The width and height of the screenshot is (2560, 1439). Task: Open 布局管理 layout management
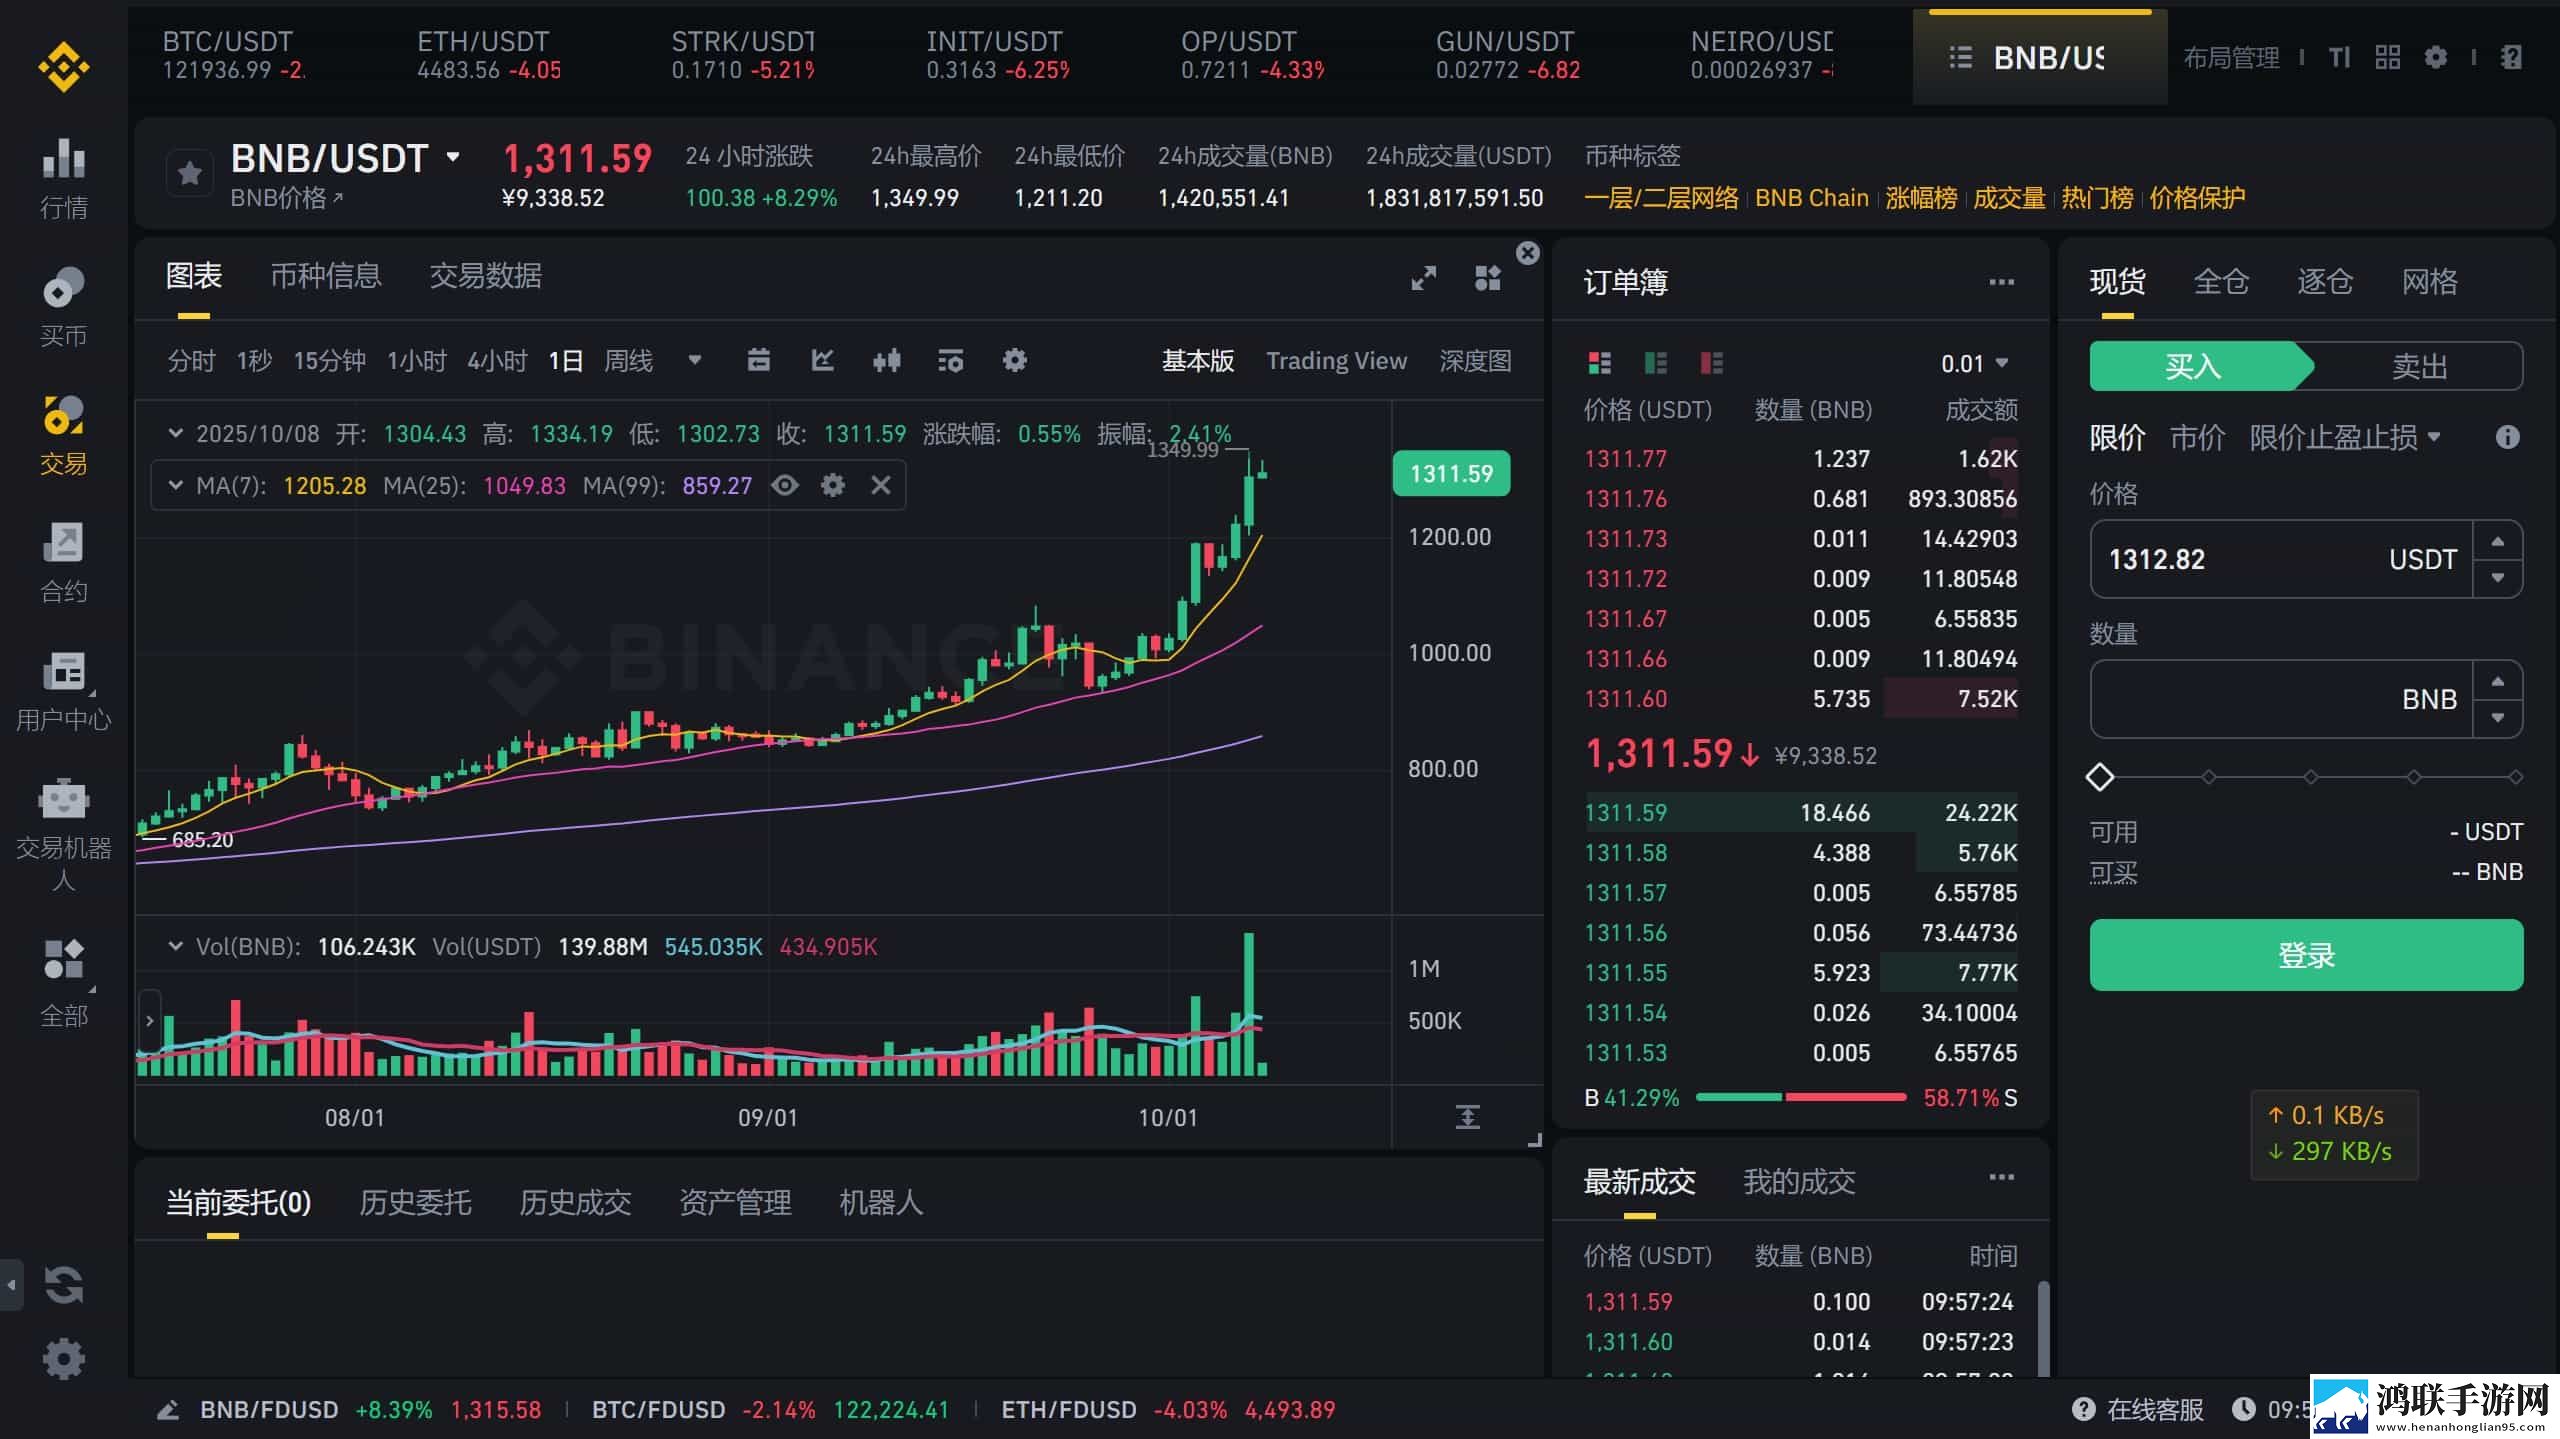coord(2231,58)
